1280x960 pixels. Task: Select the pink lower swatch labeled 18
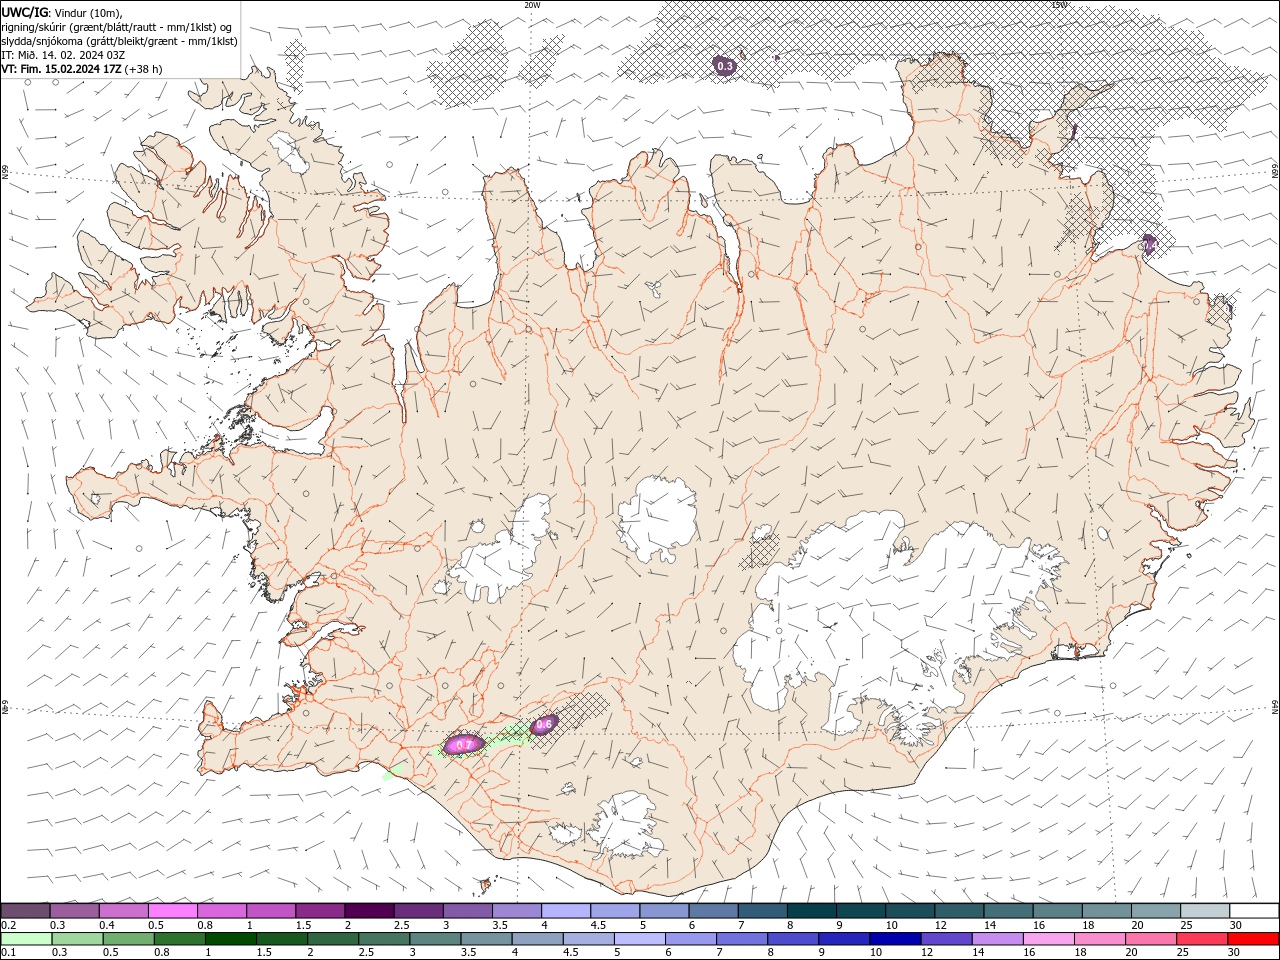1100,939
